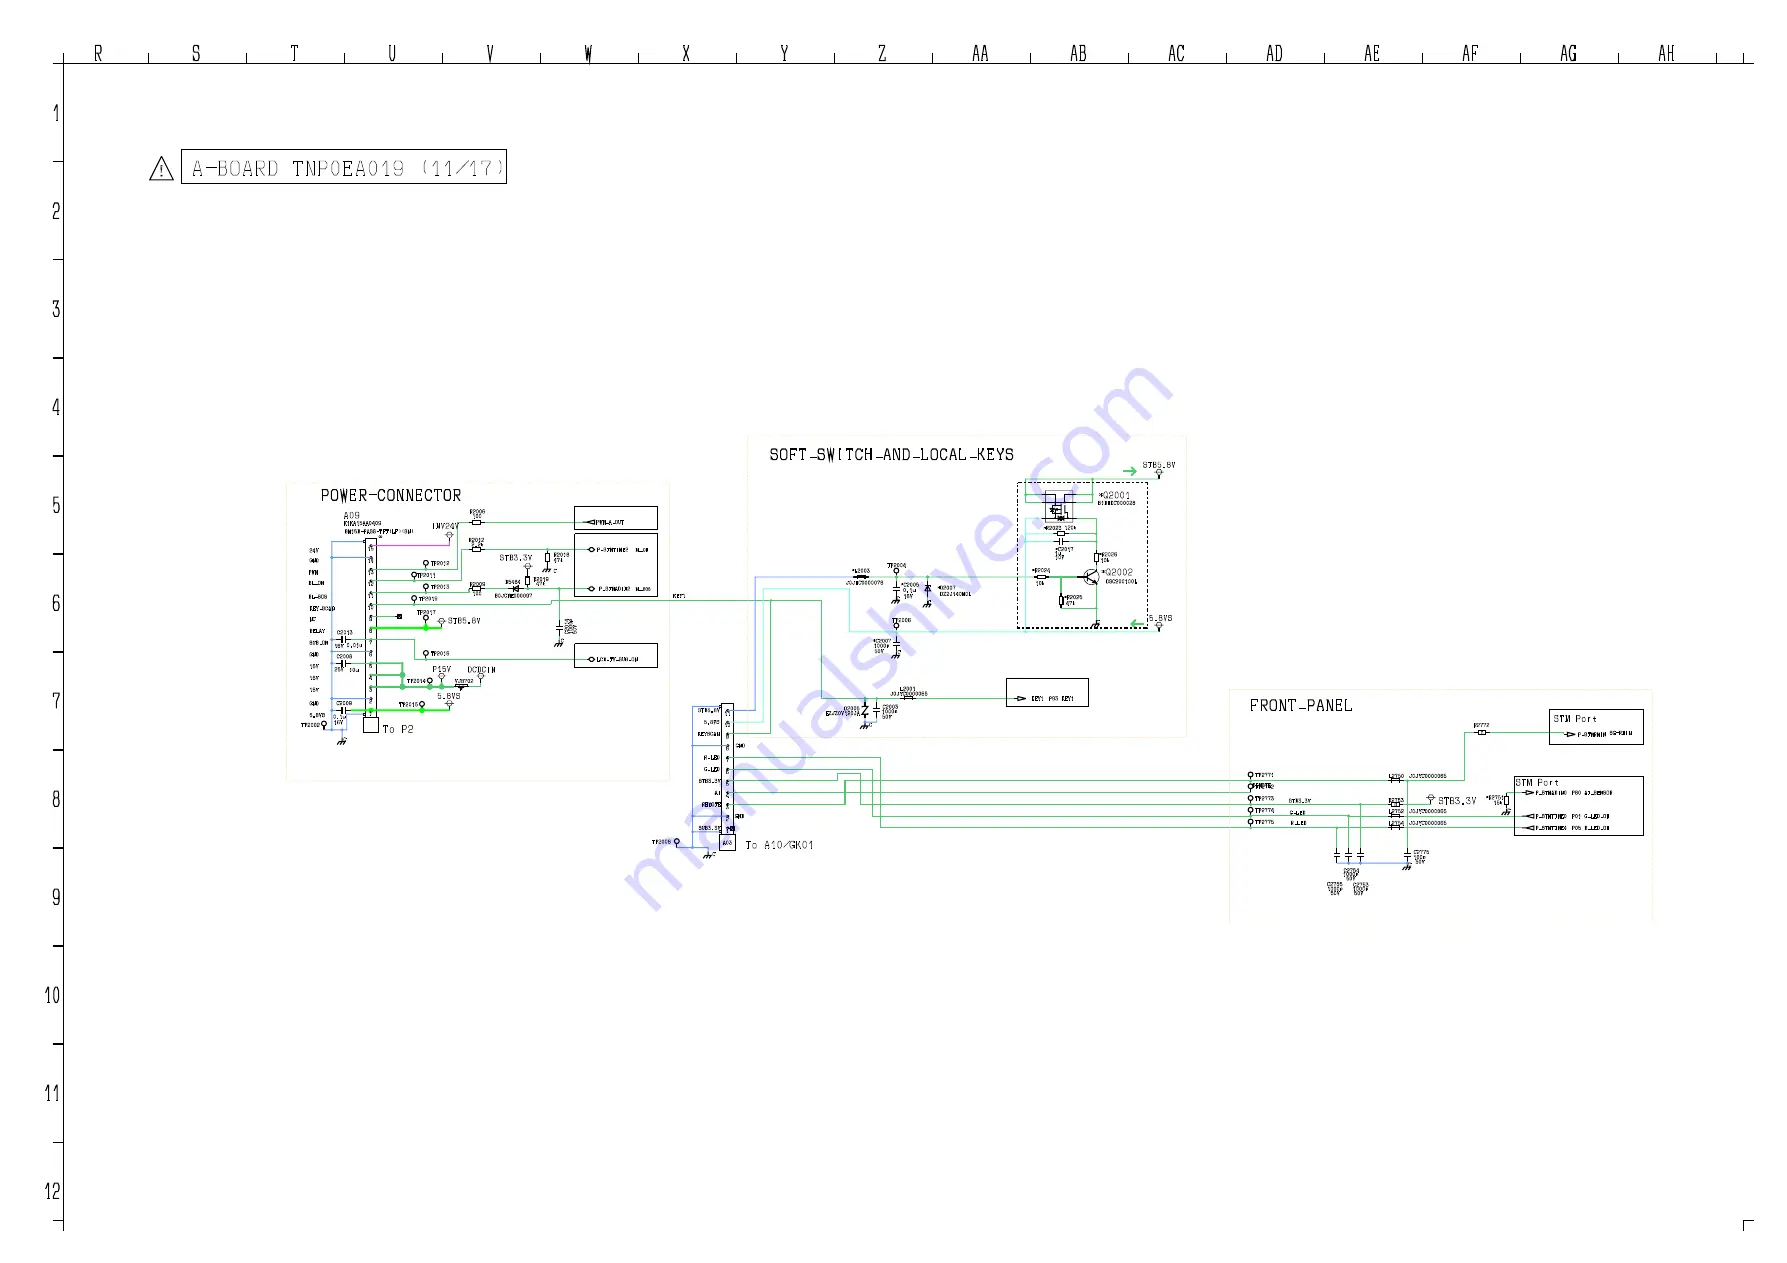This screenshot has height=1263, width=1787.
Task: Click row number 6 on left ruler
Action: coord(56,603)
